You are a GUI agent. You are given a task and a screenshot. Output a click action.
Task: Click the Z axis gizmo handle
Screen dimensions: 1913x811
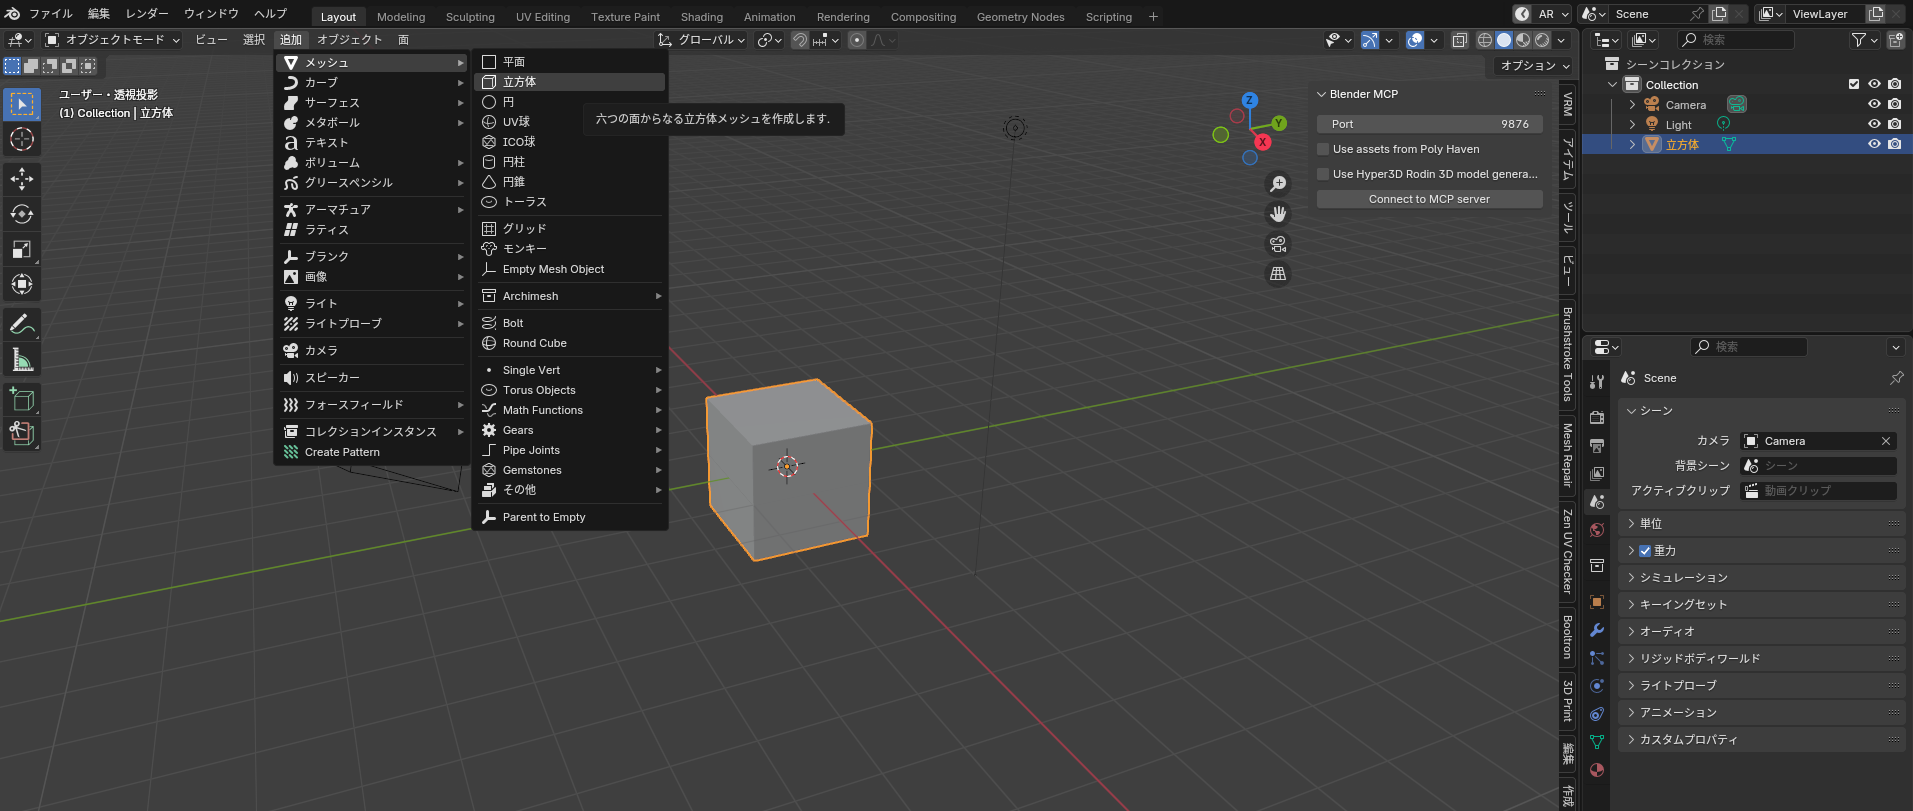click(1249, 100)
